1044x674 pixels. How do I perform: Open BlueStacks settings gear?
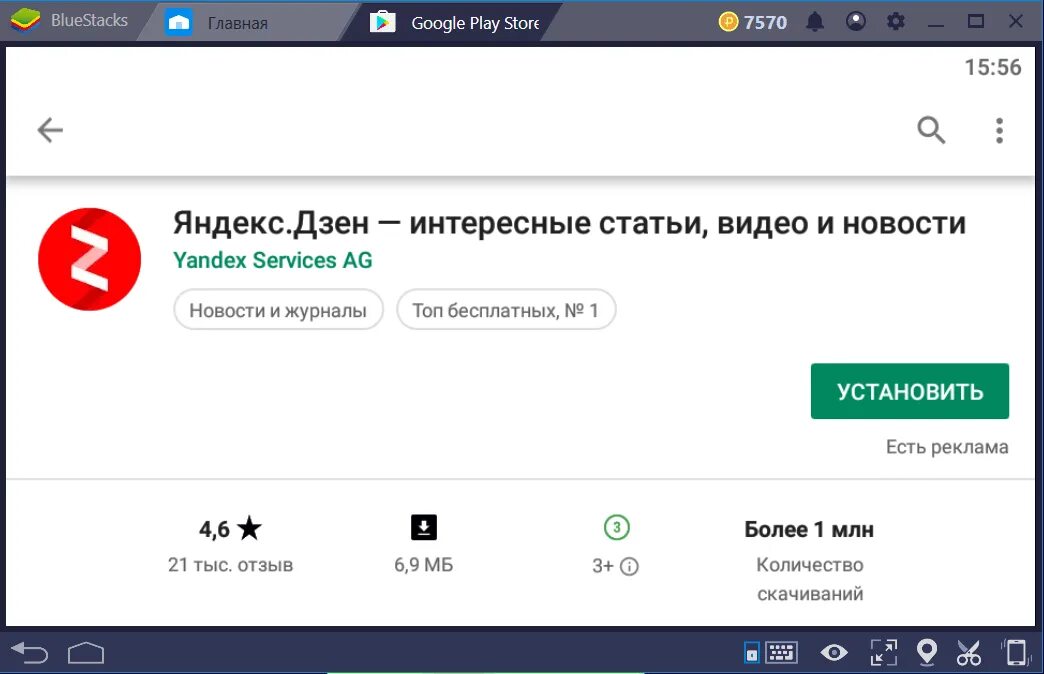point(896,22)
